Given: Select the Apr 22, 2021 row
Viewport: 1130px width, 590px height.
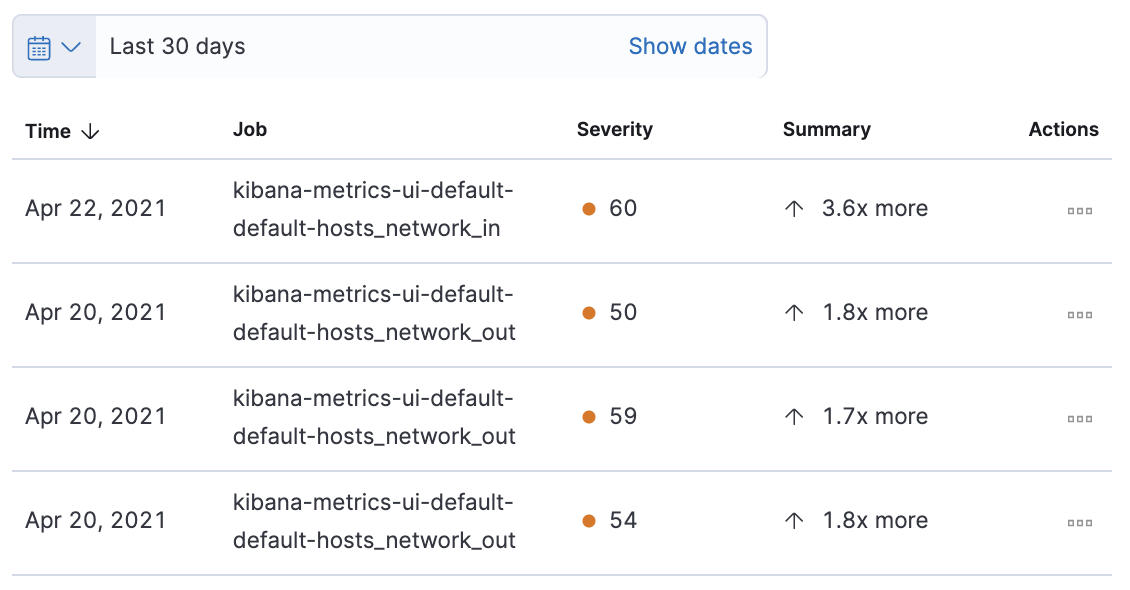Looking at the screenshot, I should pos(96,209).
